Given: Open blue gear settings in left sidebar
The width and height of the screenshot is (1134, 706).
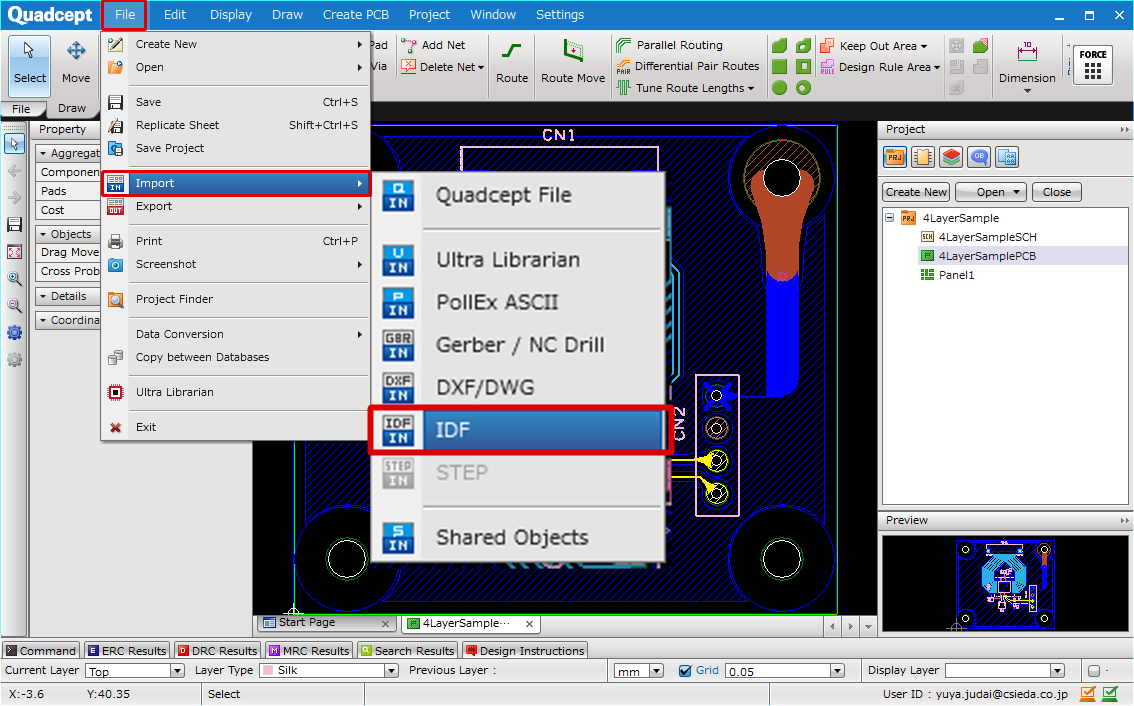Looking at the screenshot, I should 14,333.
